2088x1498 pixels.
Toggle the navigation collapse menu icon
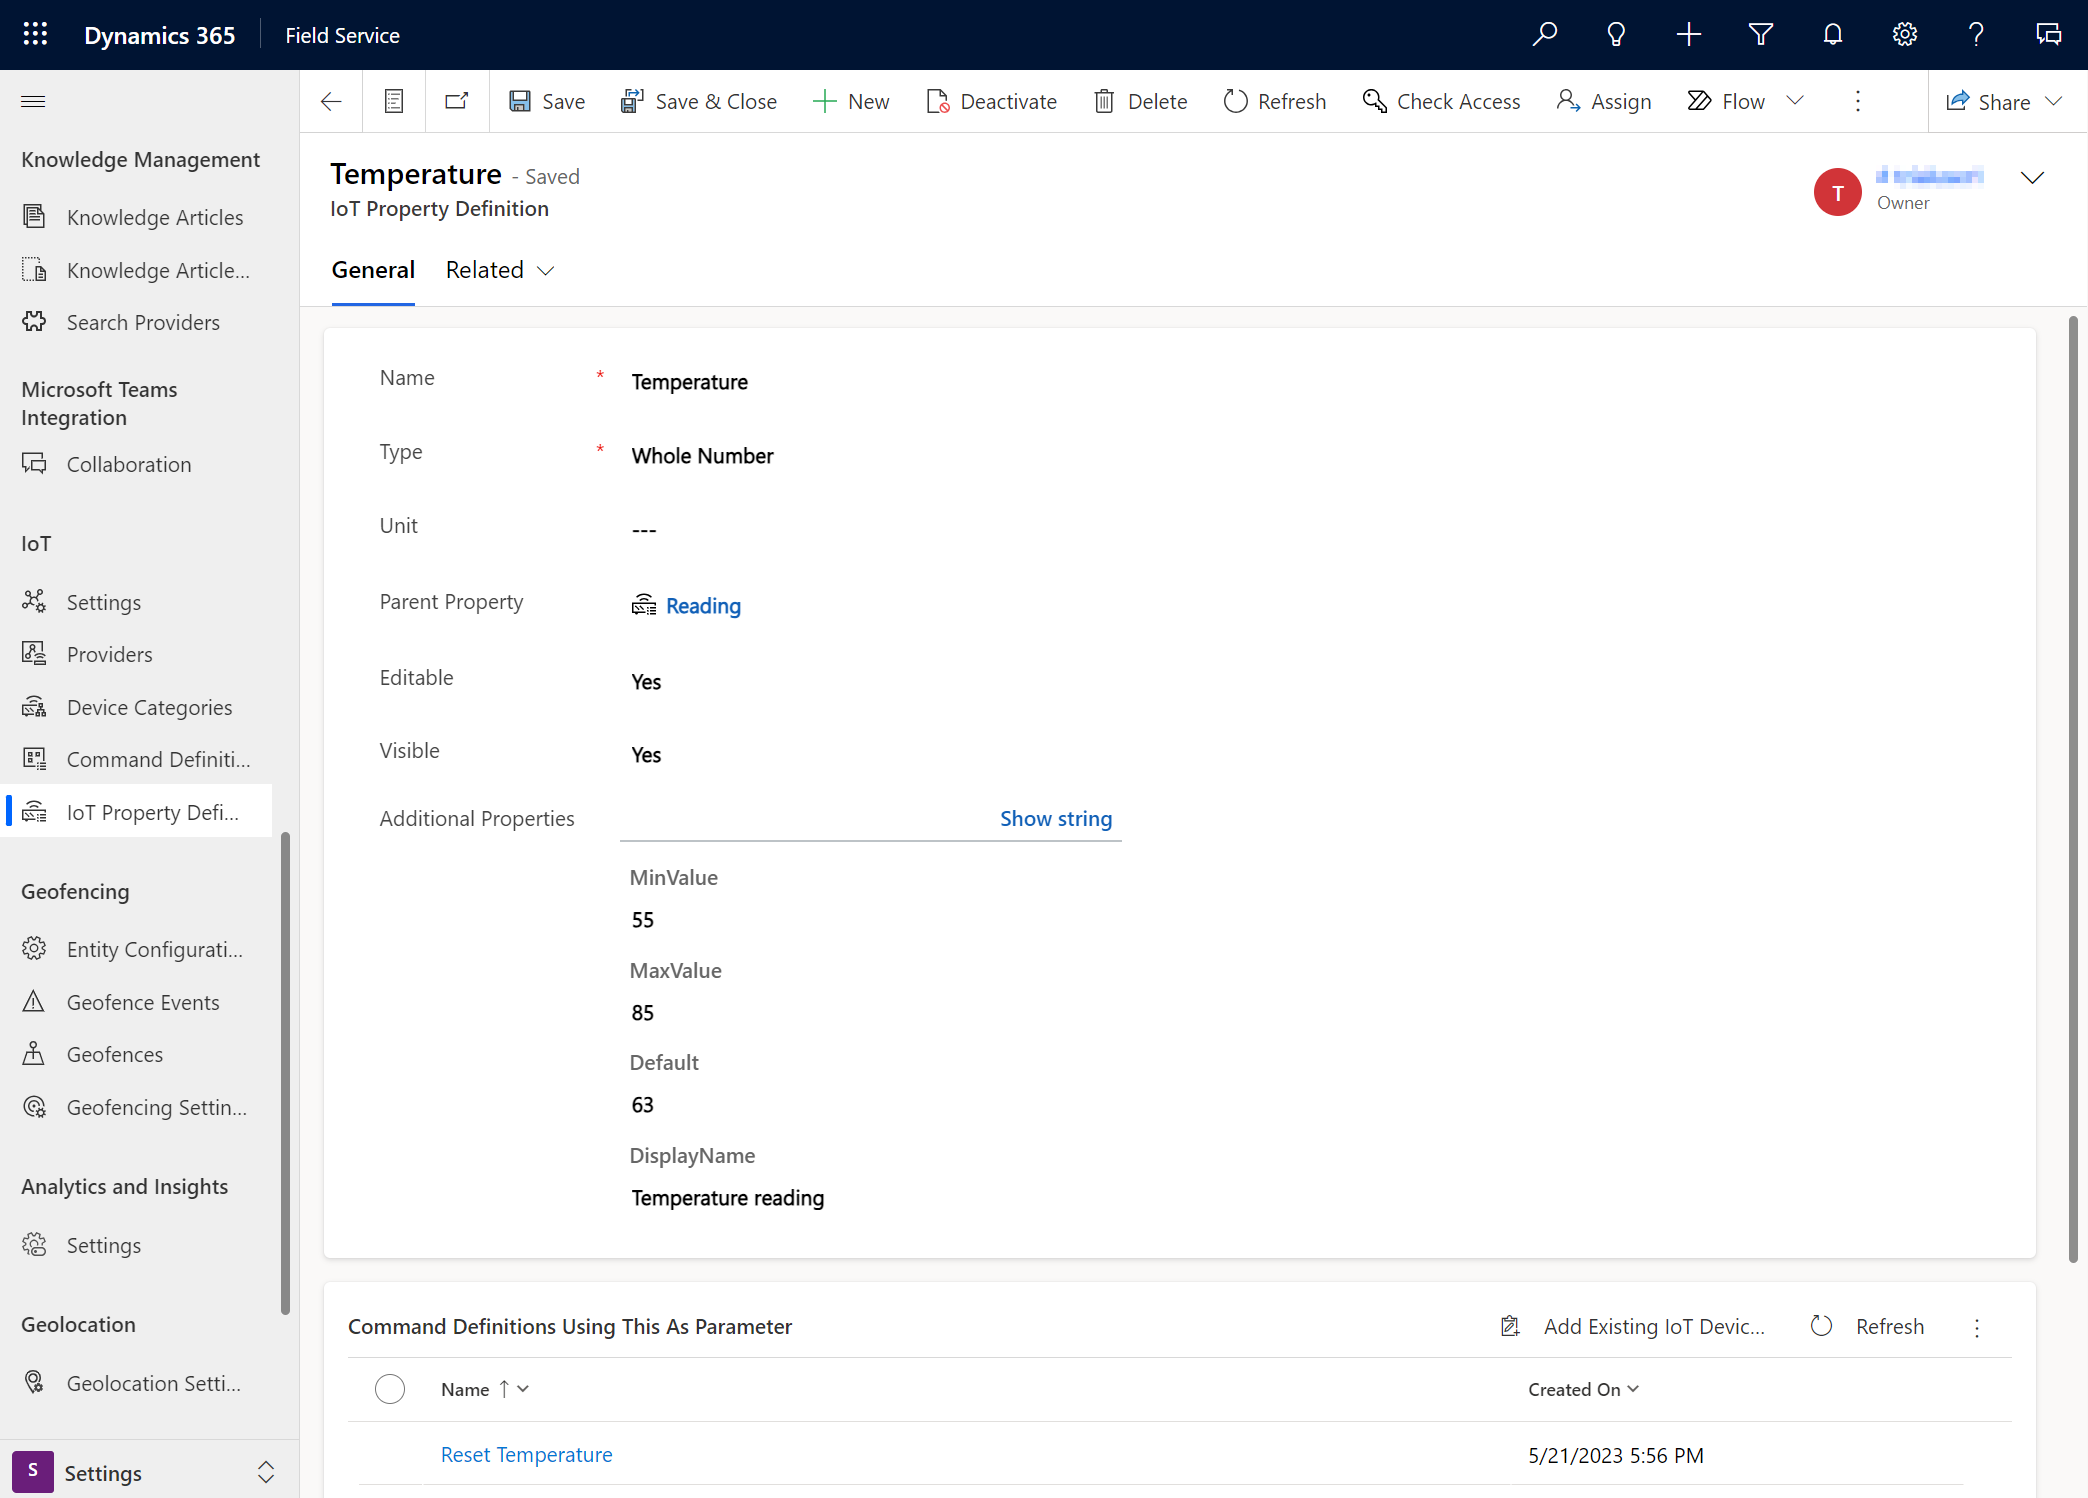[x=32, y=101]
